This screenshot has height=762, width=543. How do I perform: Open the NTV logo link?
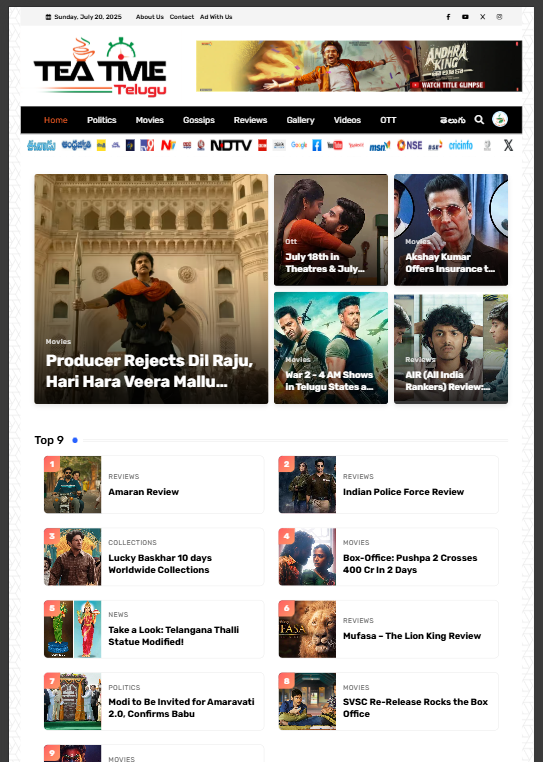tap(168, 145)
